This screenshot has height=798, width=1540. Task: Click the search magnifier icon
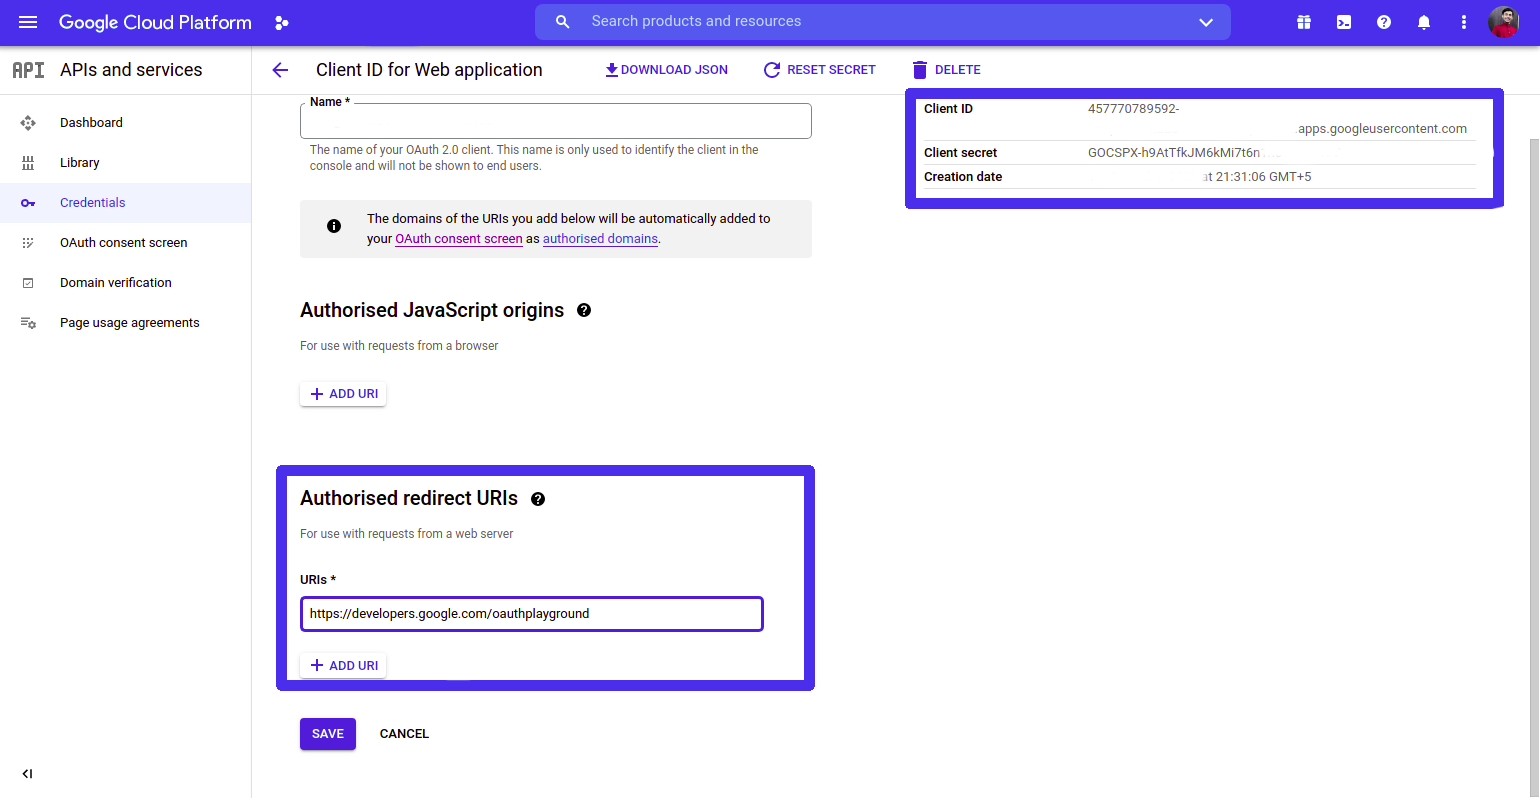click(563, 22)
